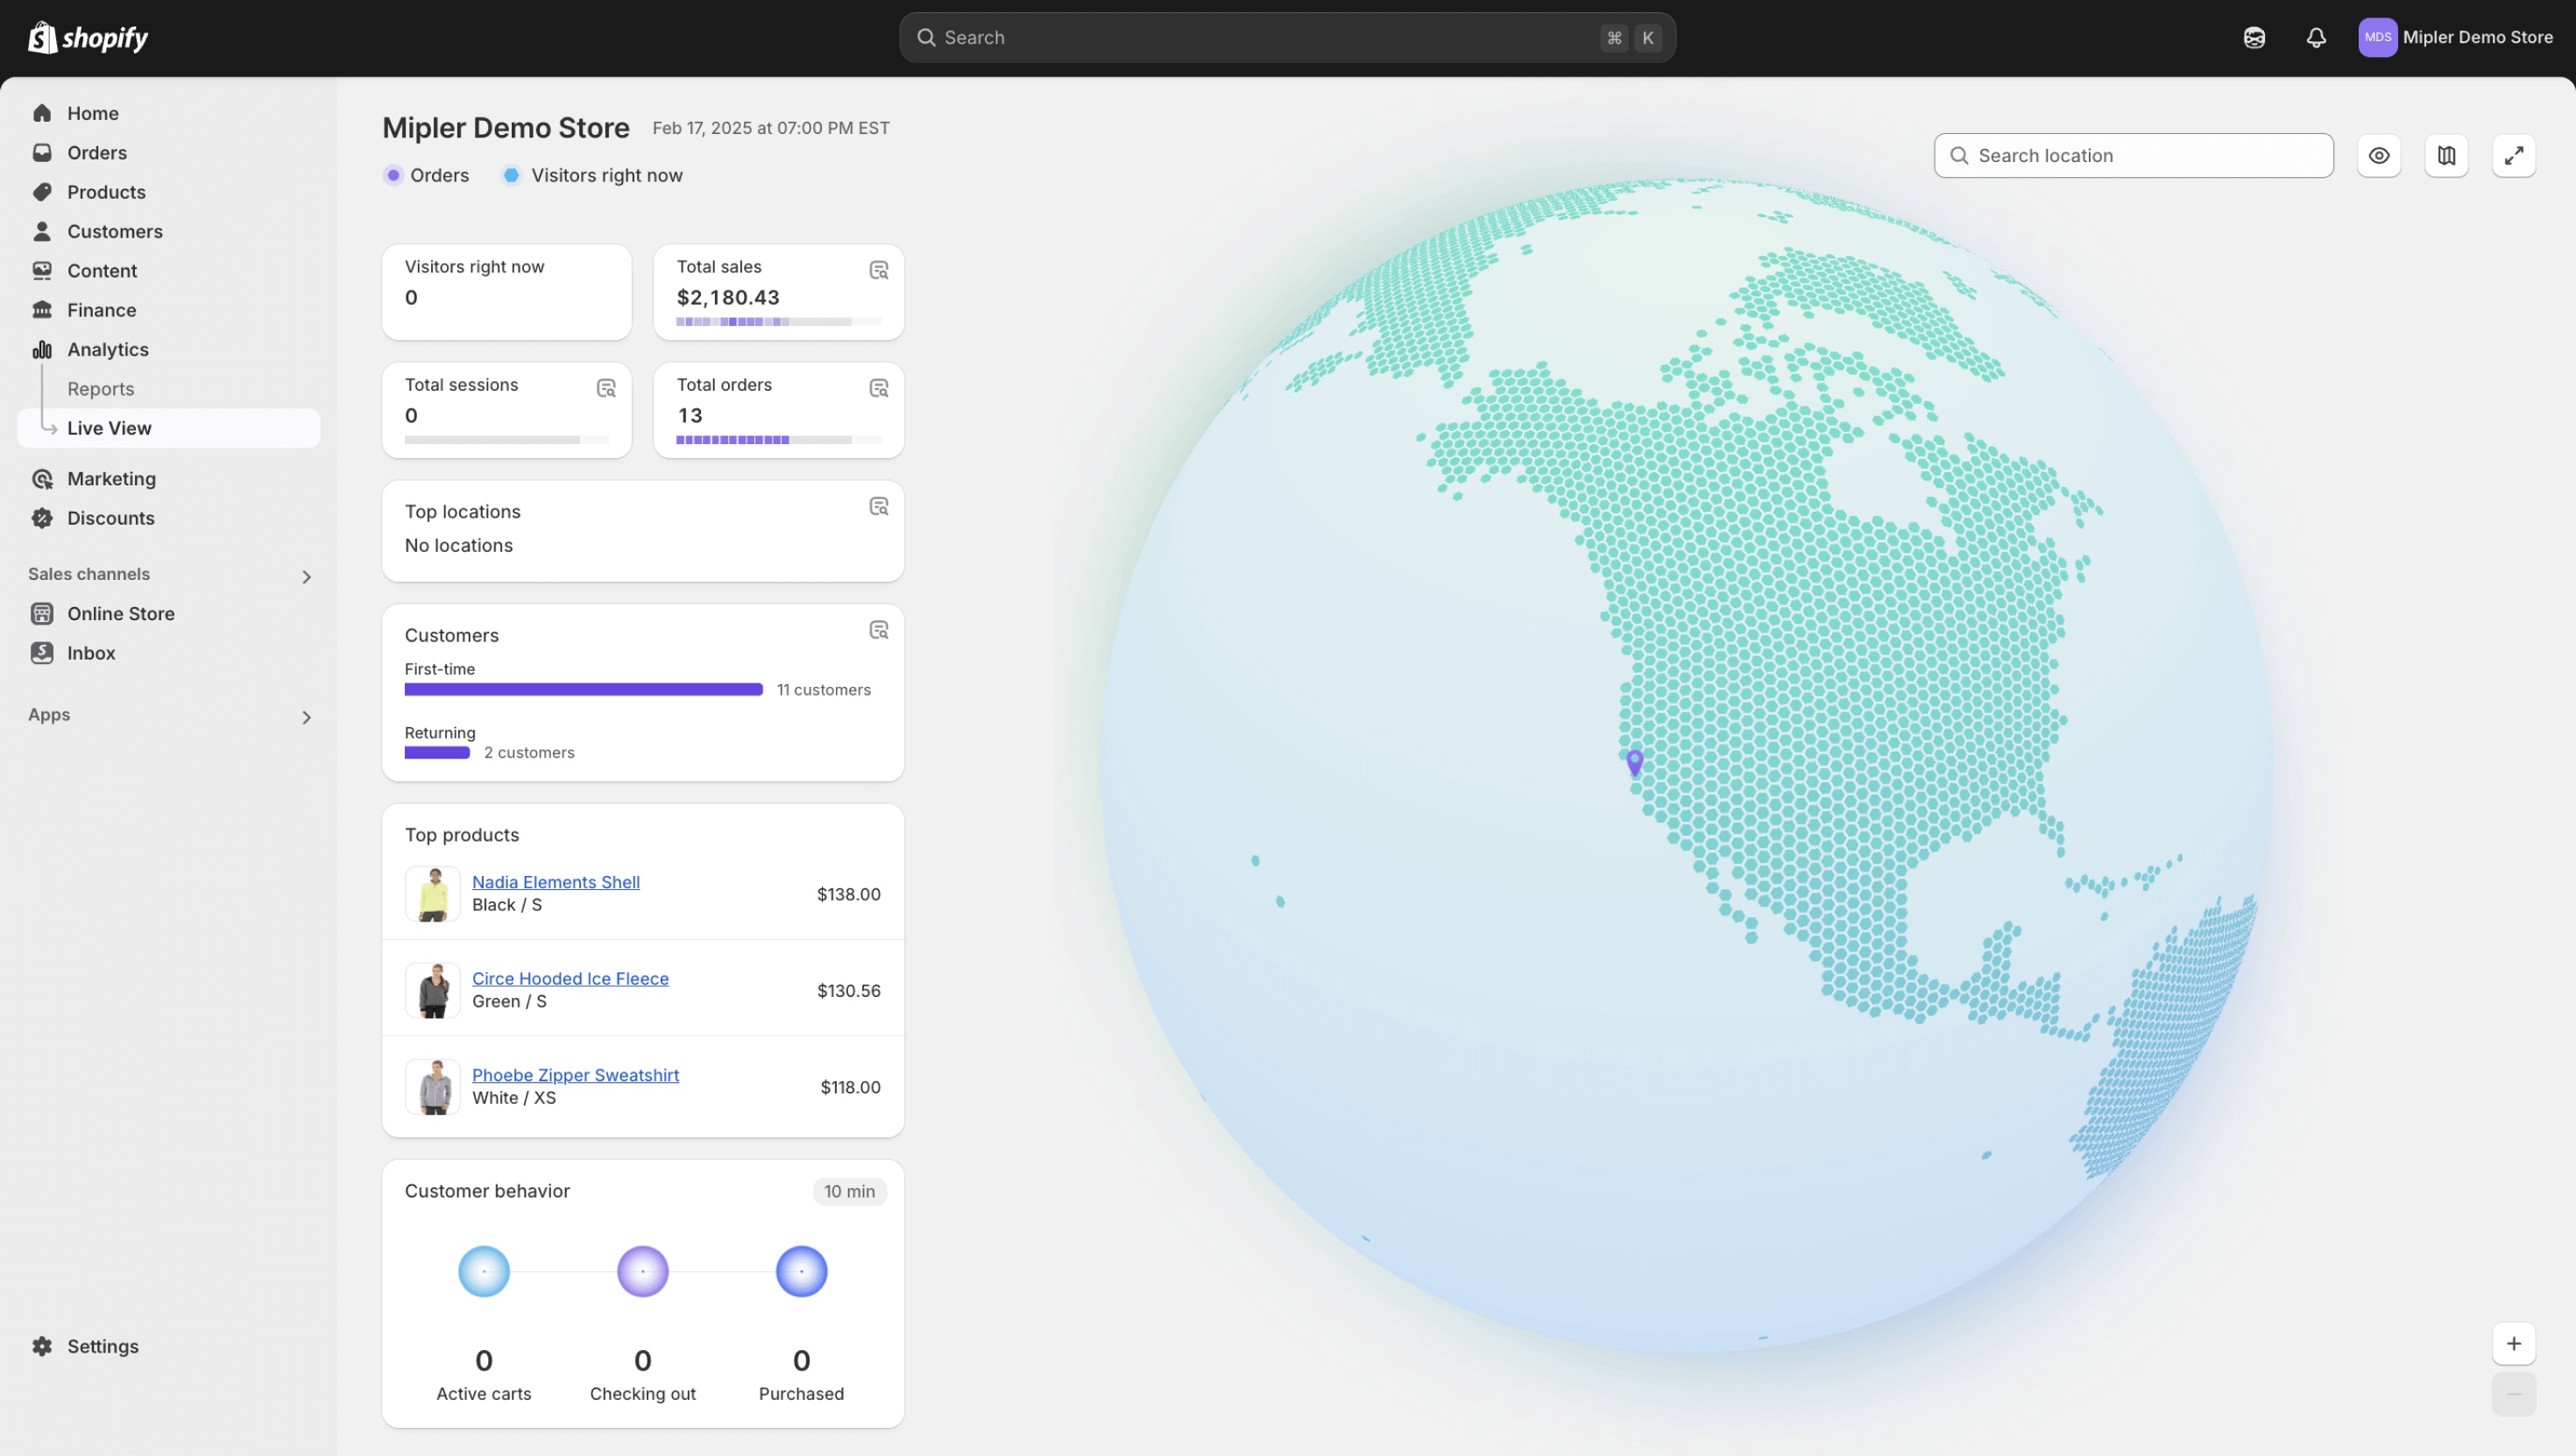Image resolution: width=2576 pixels, height=1456 pixels.
Task: Open the Top locations report icon
Action: pos(878,507)
